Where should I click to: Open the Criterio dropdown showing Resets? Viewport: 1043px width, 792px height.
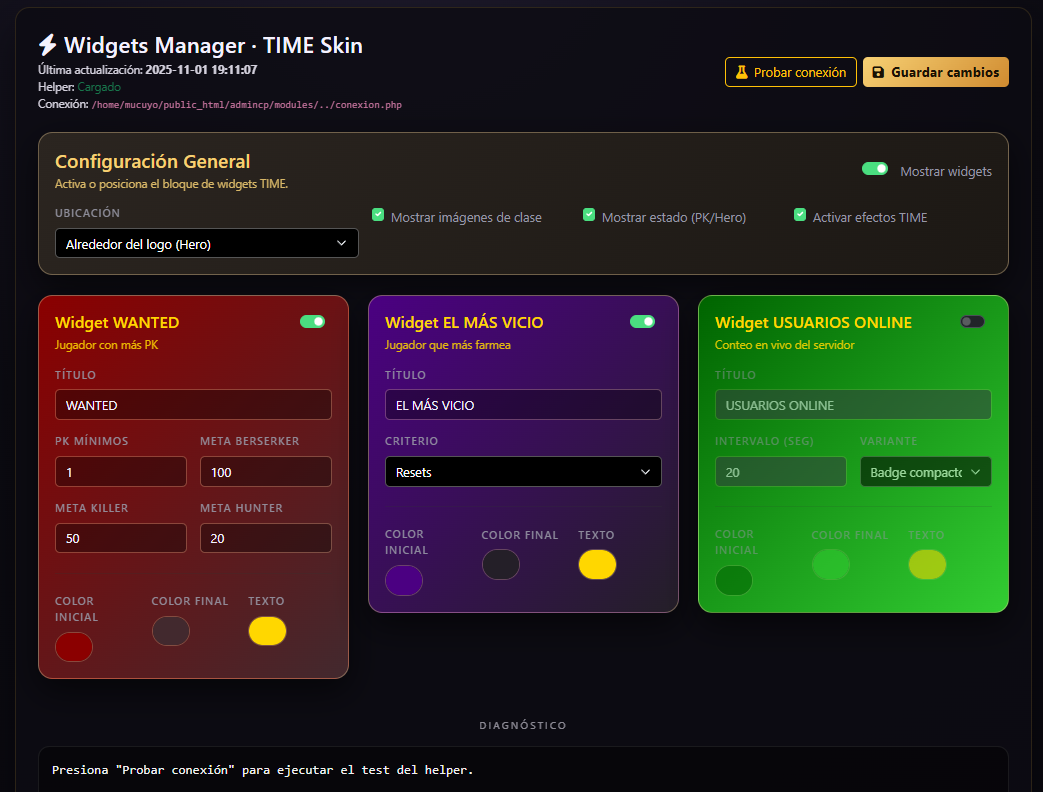point(523,472)
